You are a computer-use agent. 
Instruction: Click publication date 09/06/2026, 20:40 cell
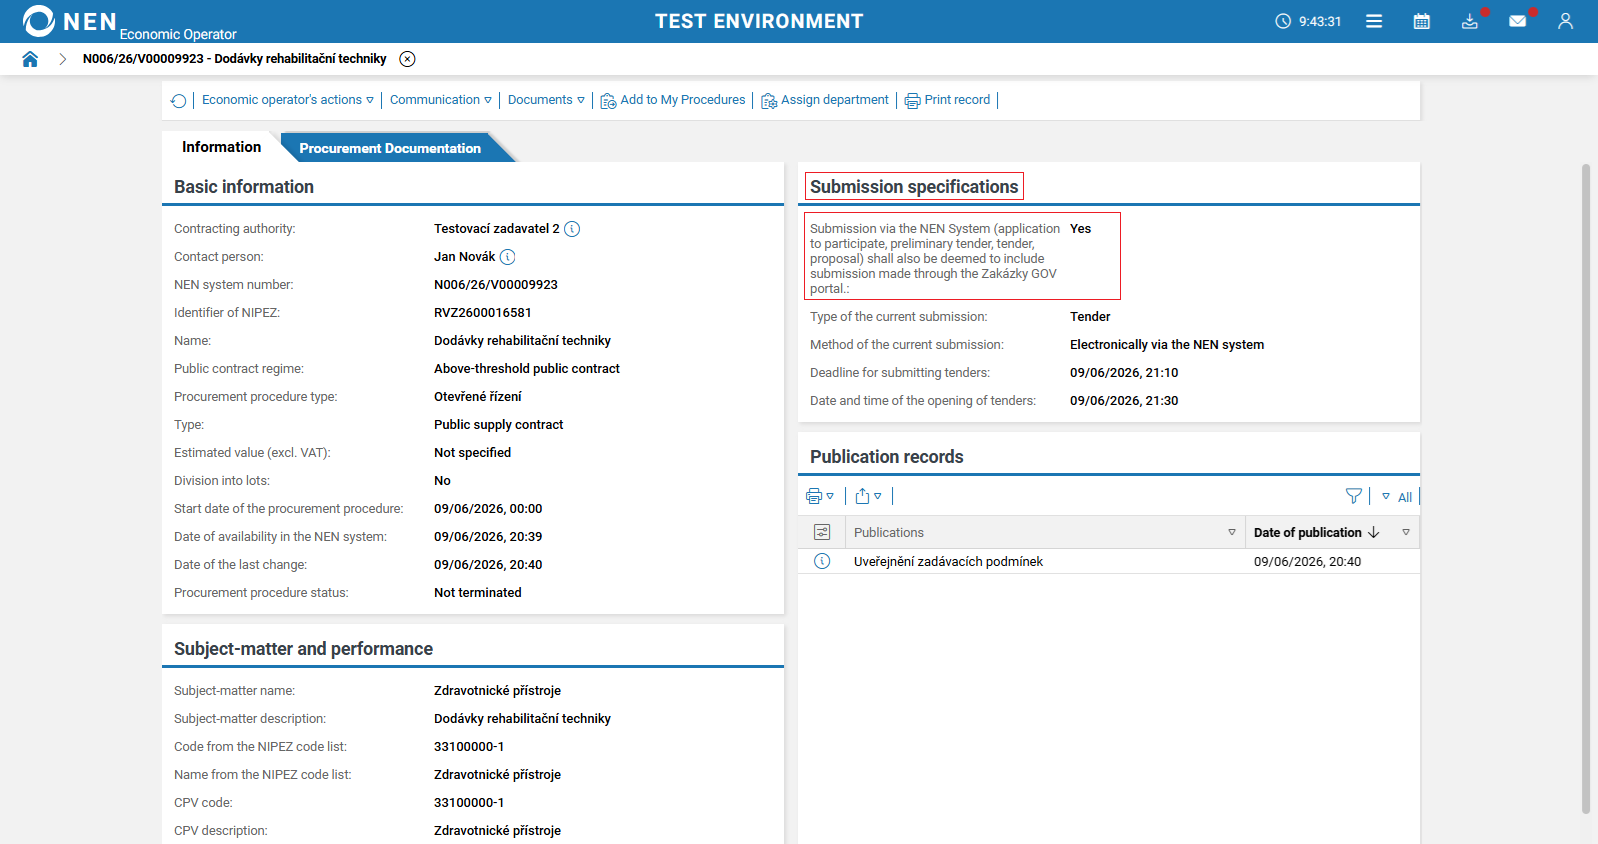(1307, 562)
